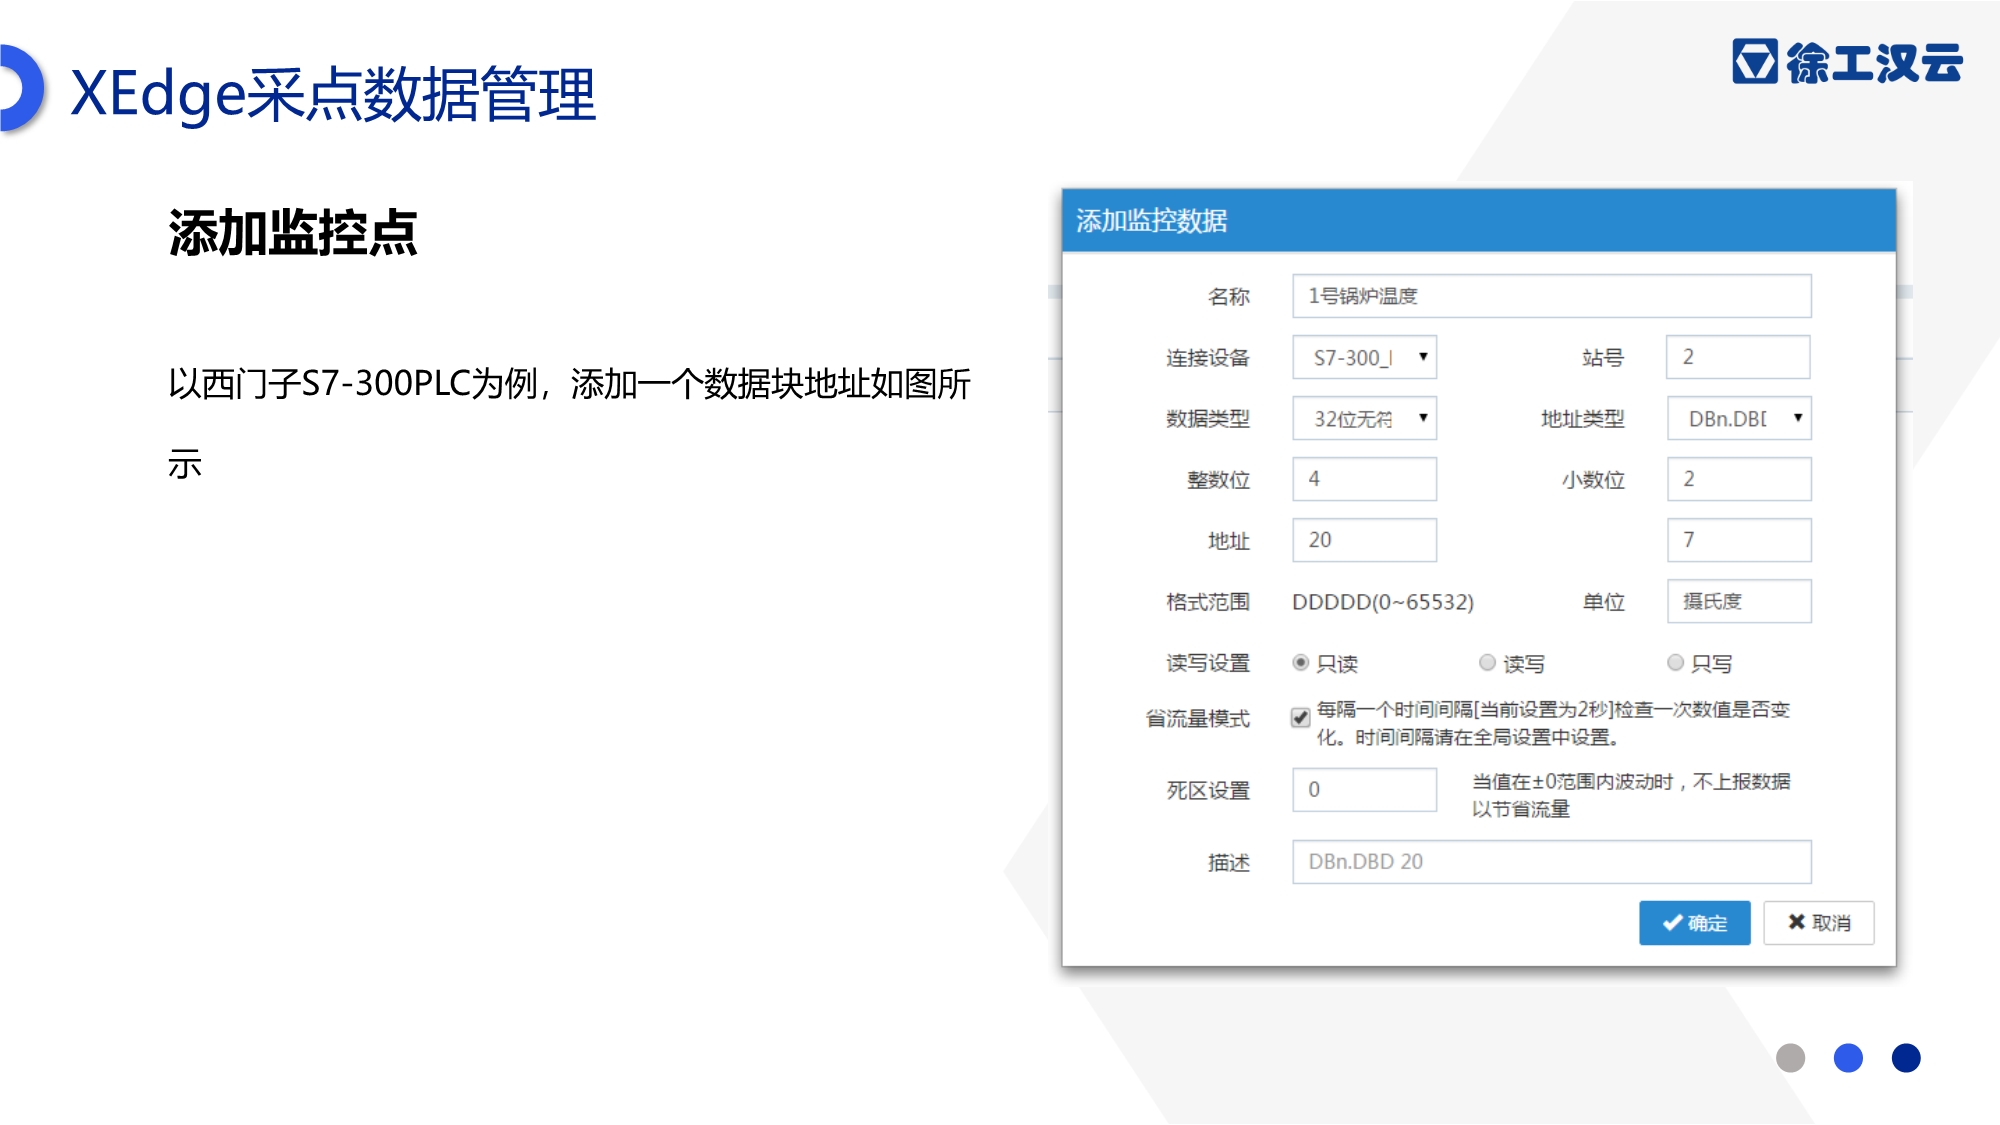
Task: Click the 站号 input field
Action: (1738, 357)
